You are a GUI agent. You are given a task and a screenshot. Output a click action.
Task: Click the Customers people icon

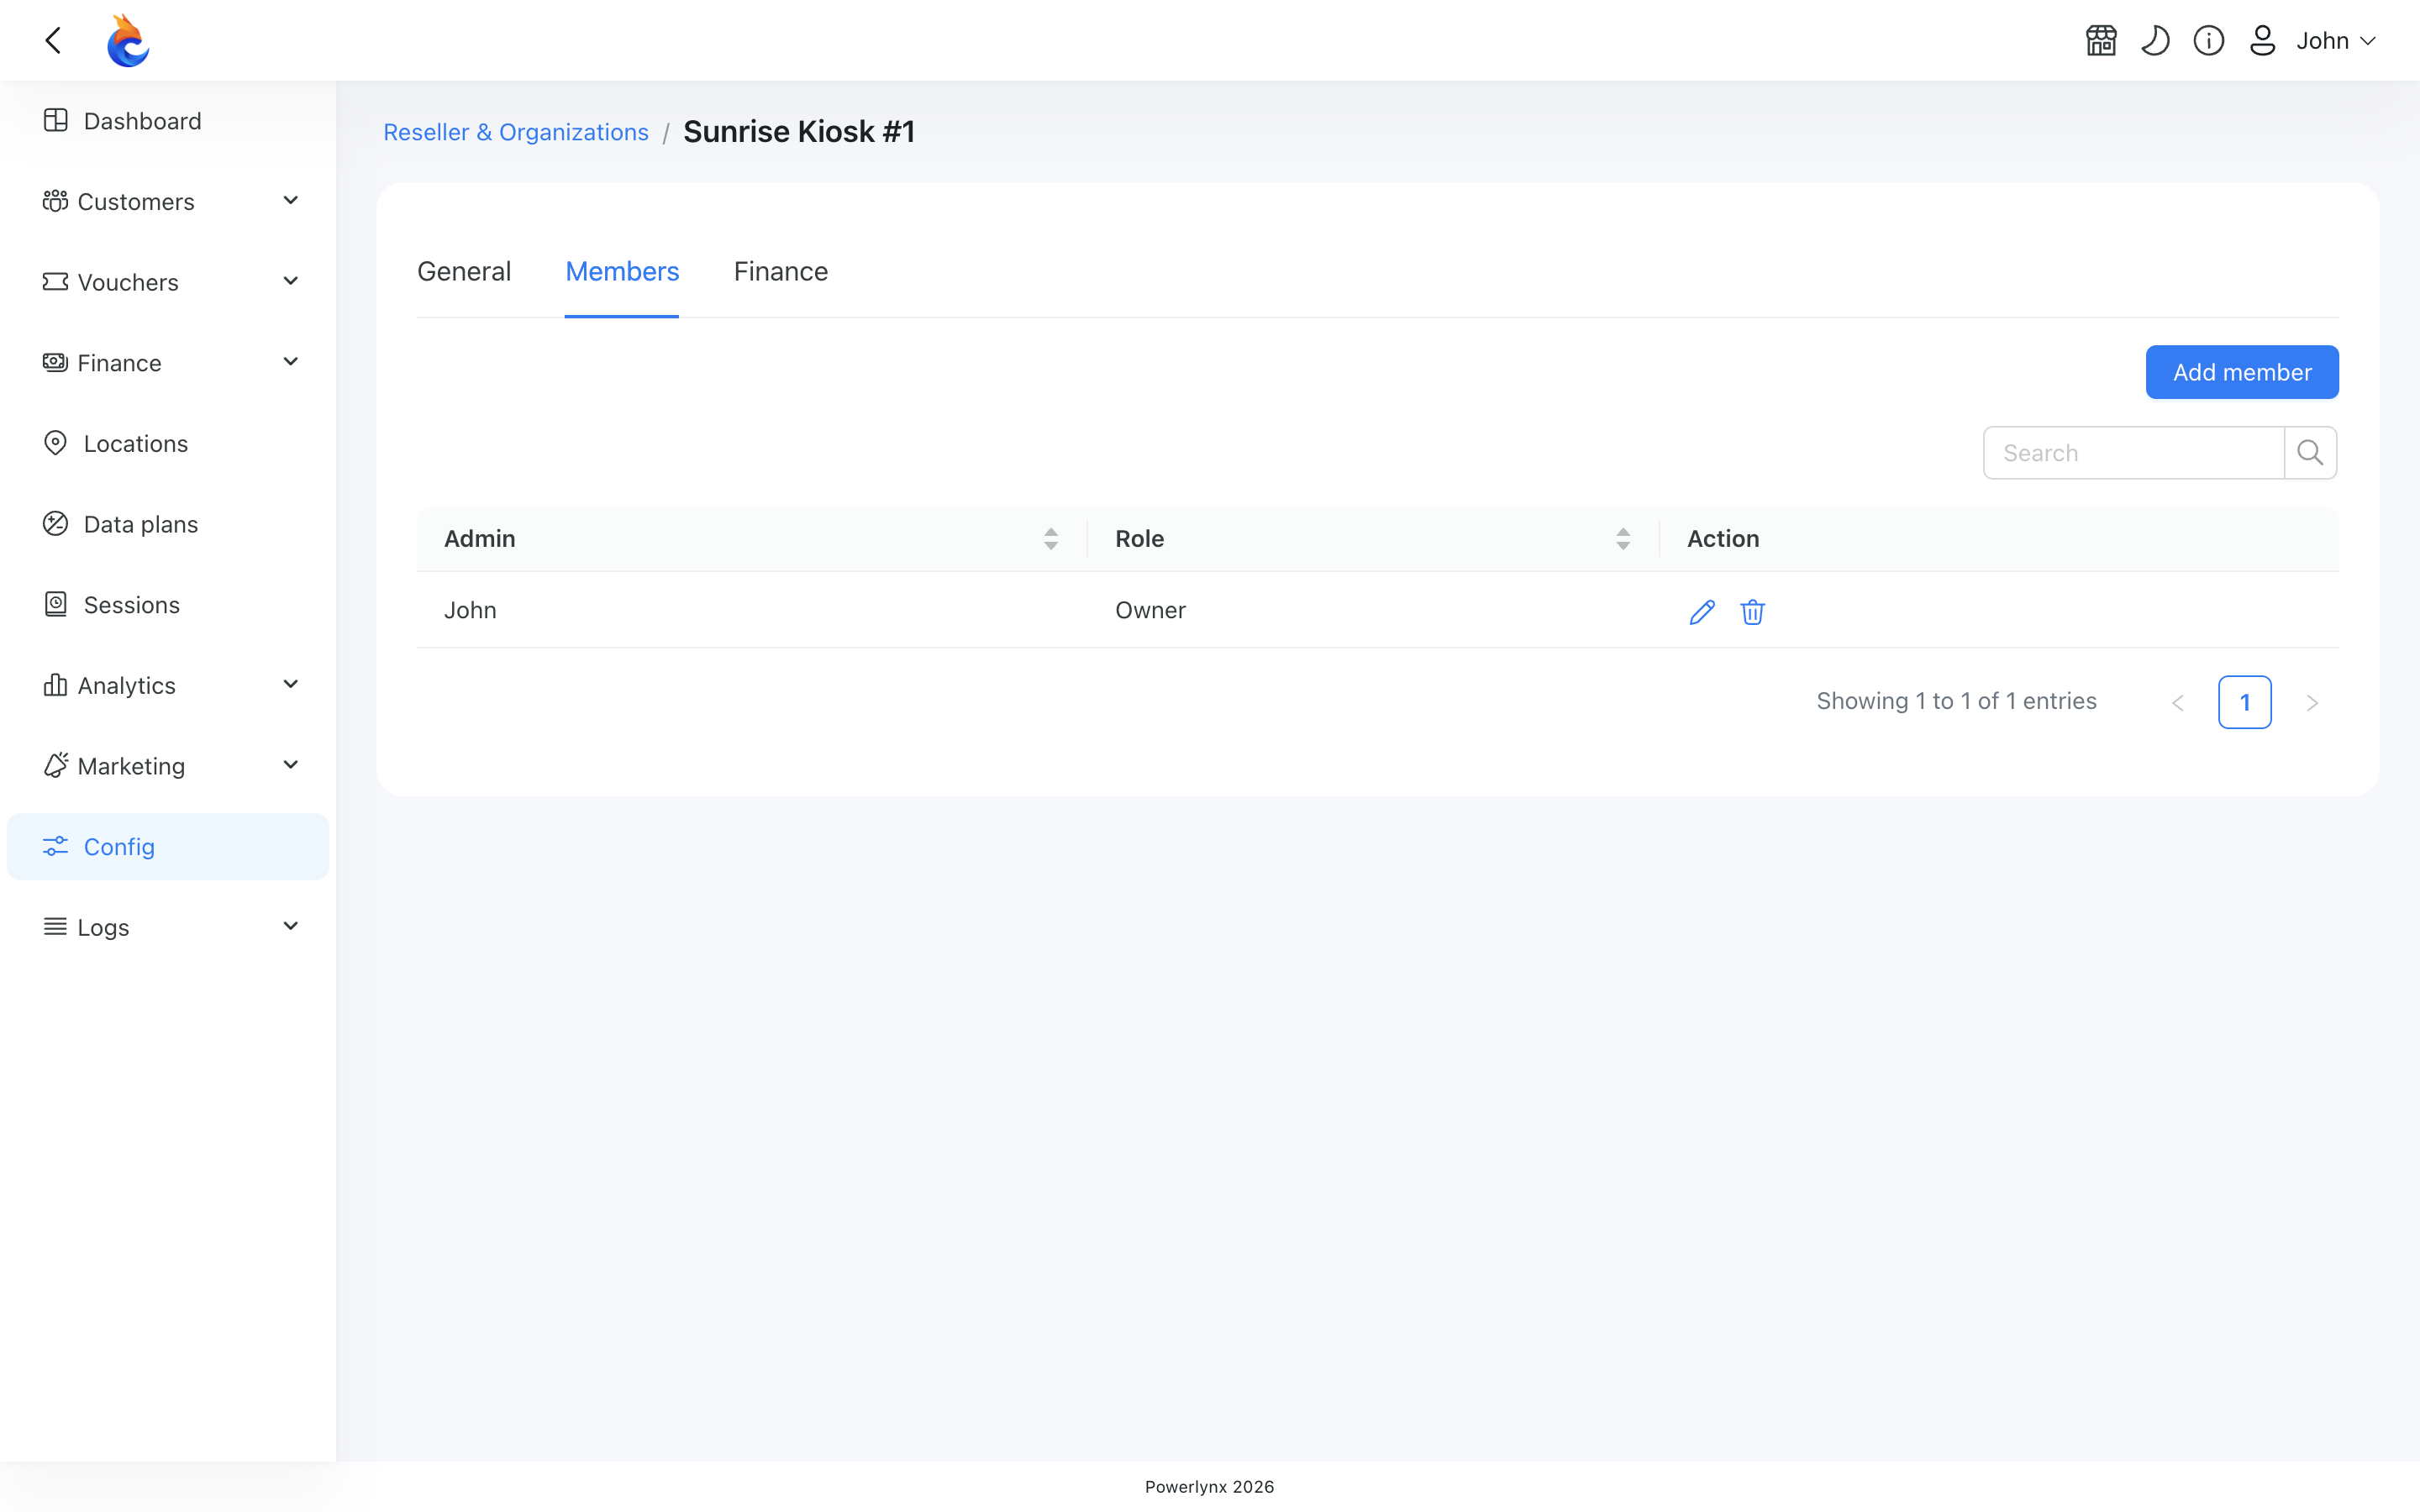55,201
